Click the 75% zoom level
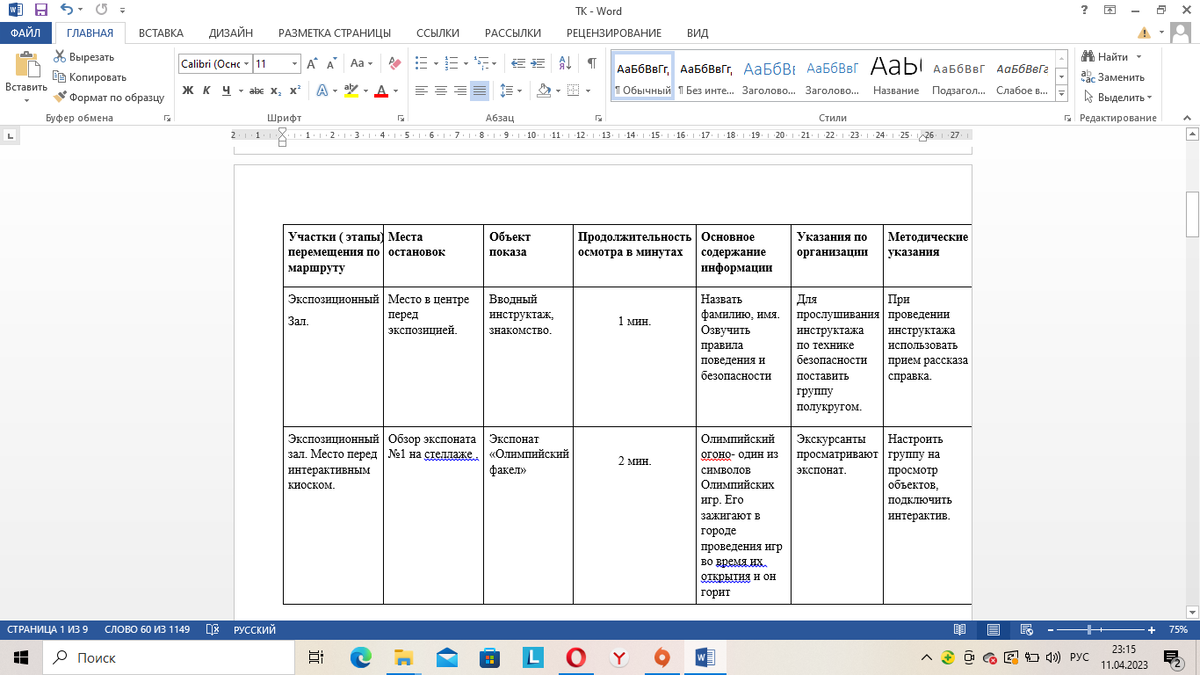1200x675 pixels. (1179, 630)
